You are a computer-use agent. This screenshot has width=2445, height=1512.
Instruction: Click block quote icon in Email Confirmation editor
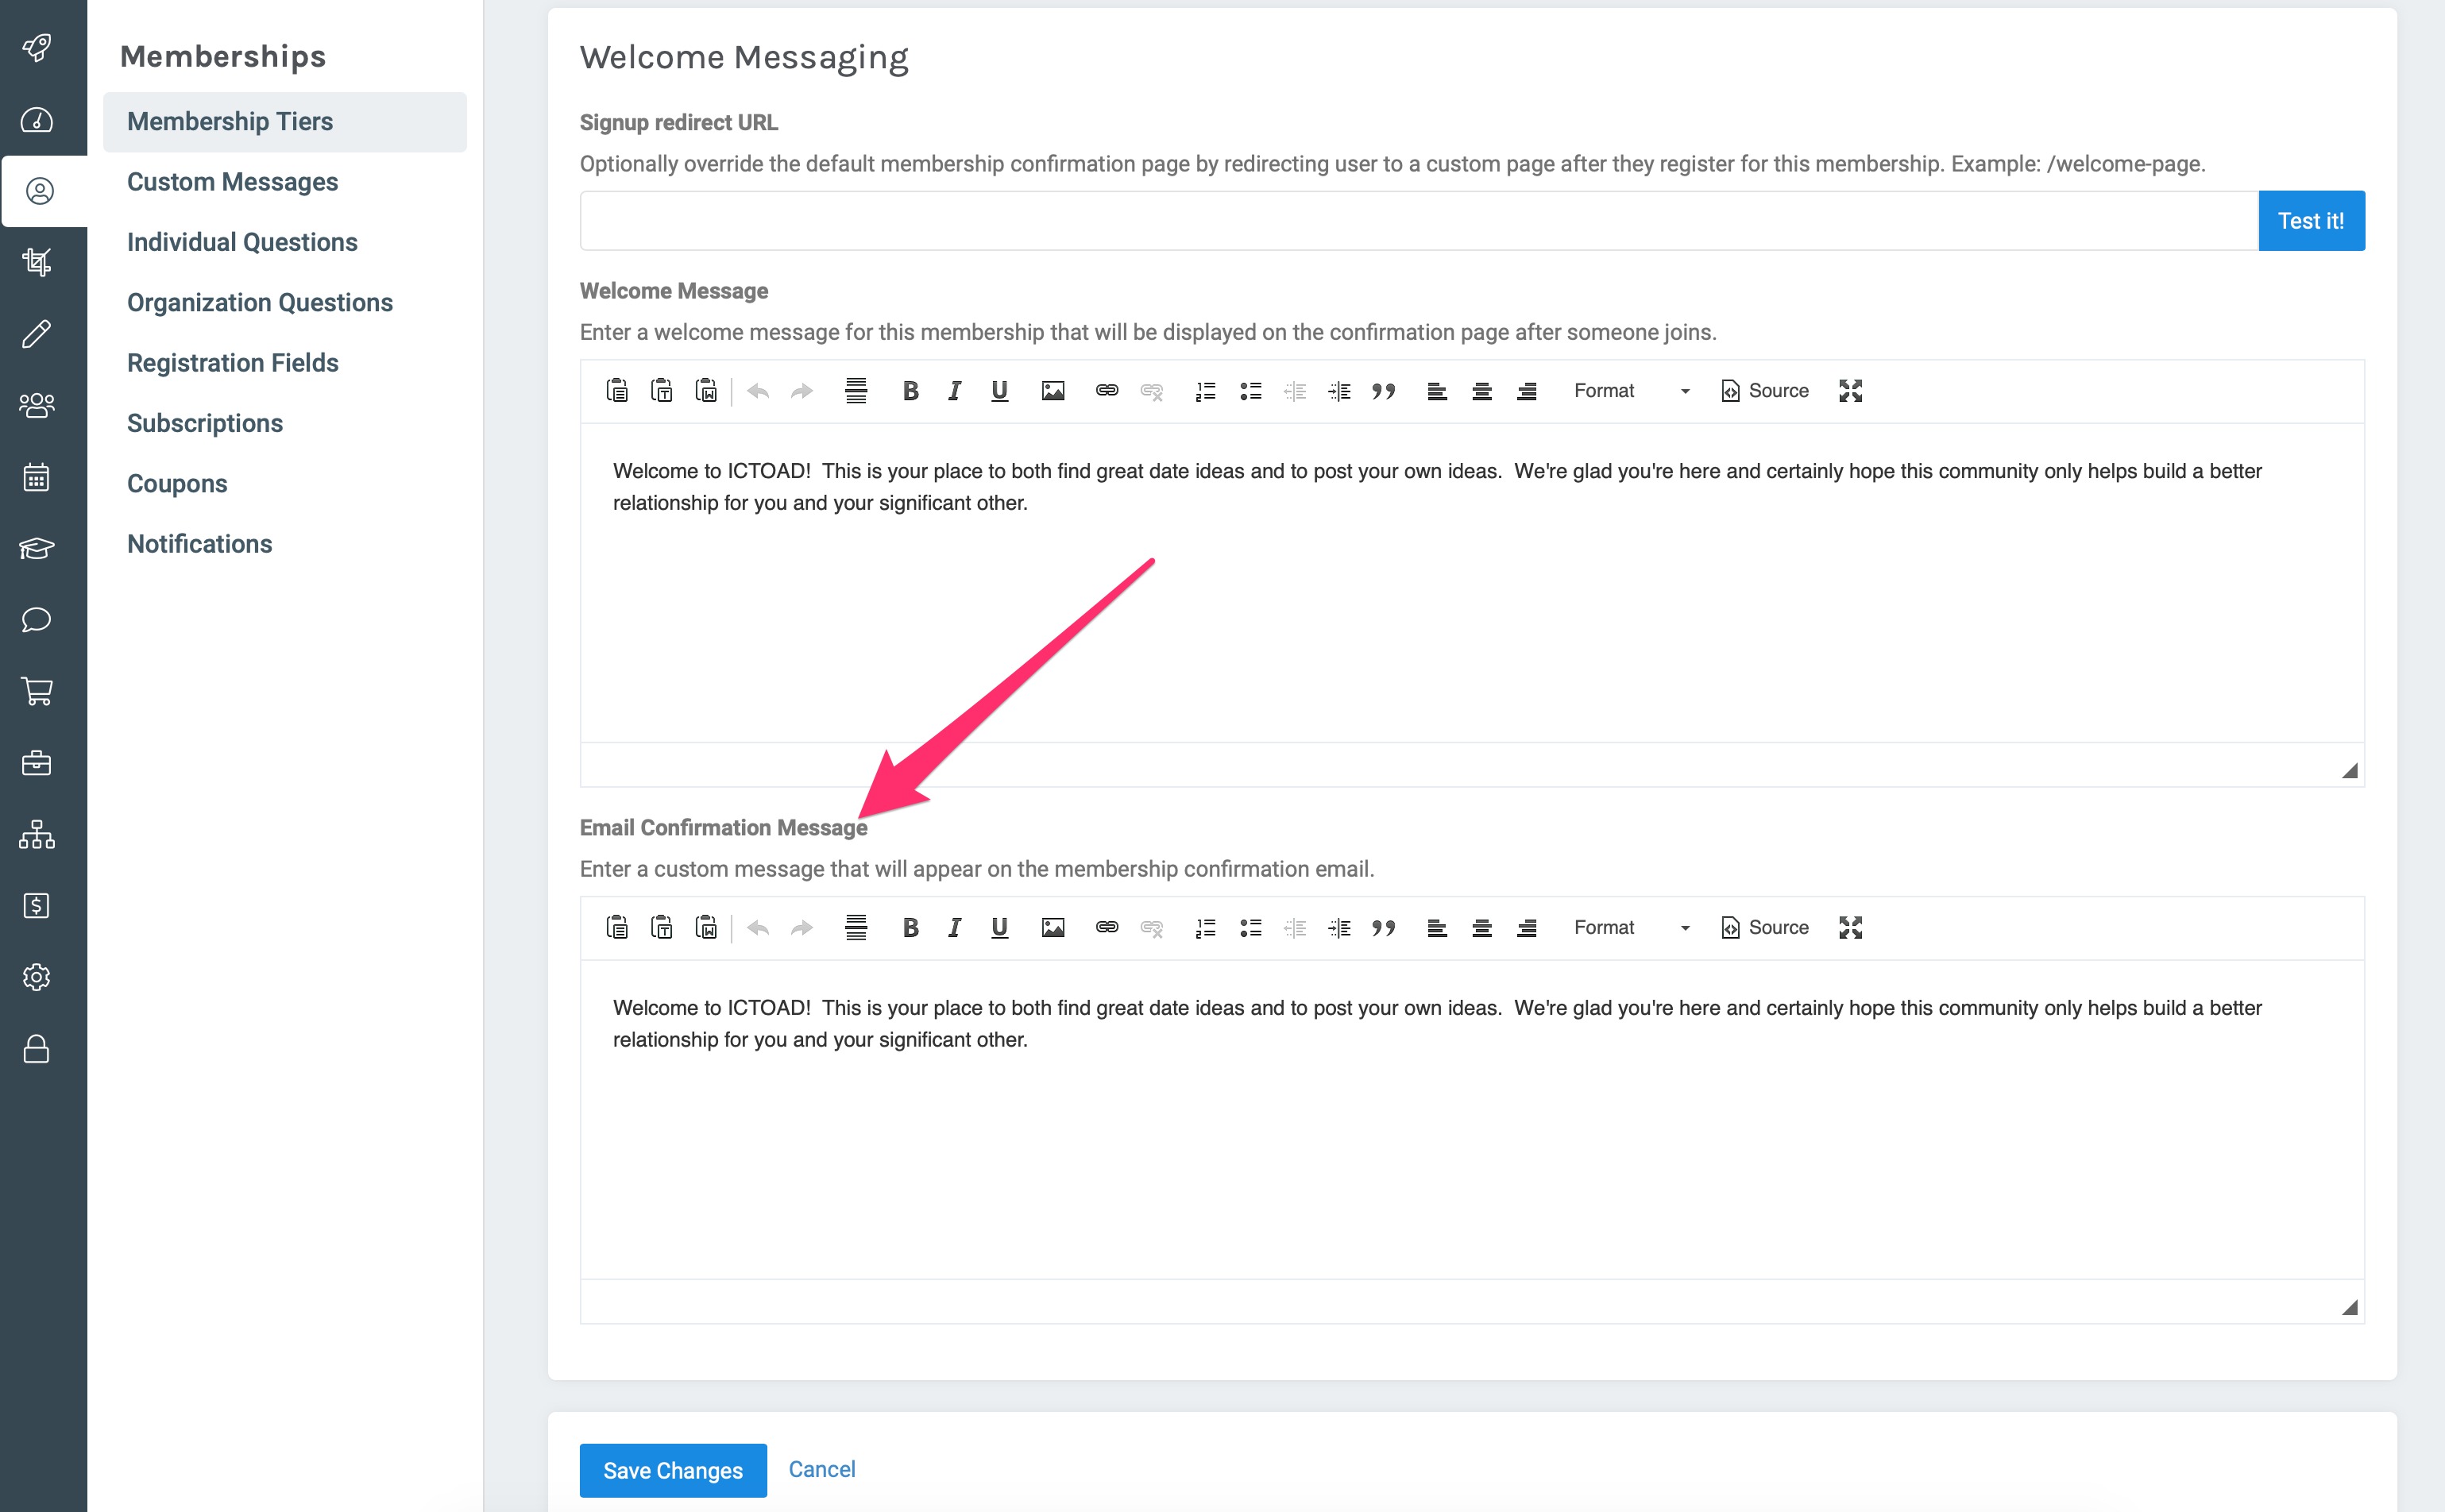click(x=1383, y=928)
